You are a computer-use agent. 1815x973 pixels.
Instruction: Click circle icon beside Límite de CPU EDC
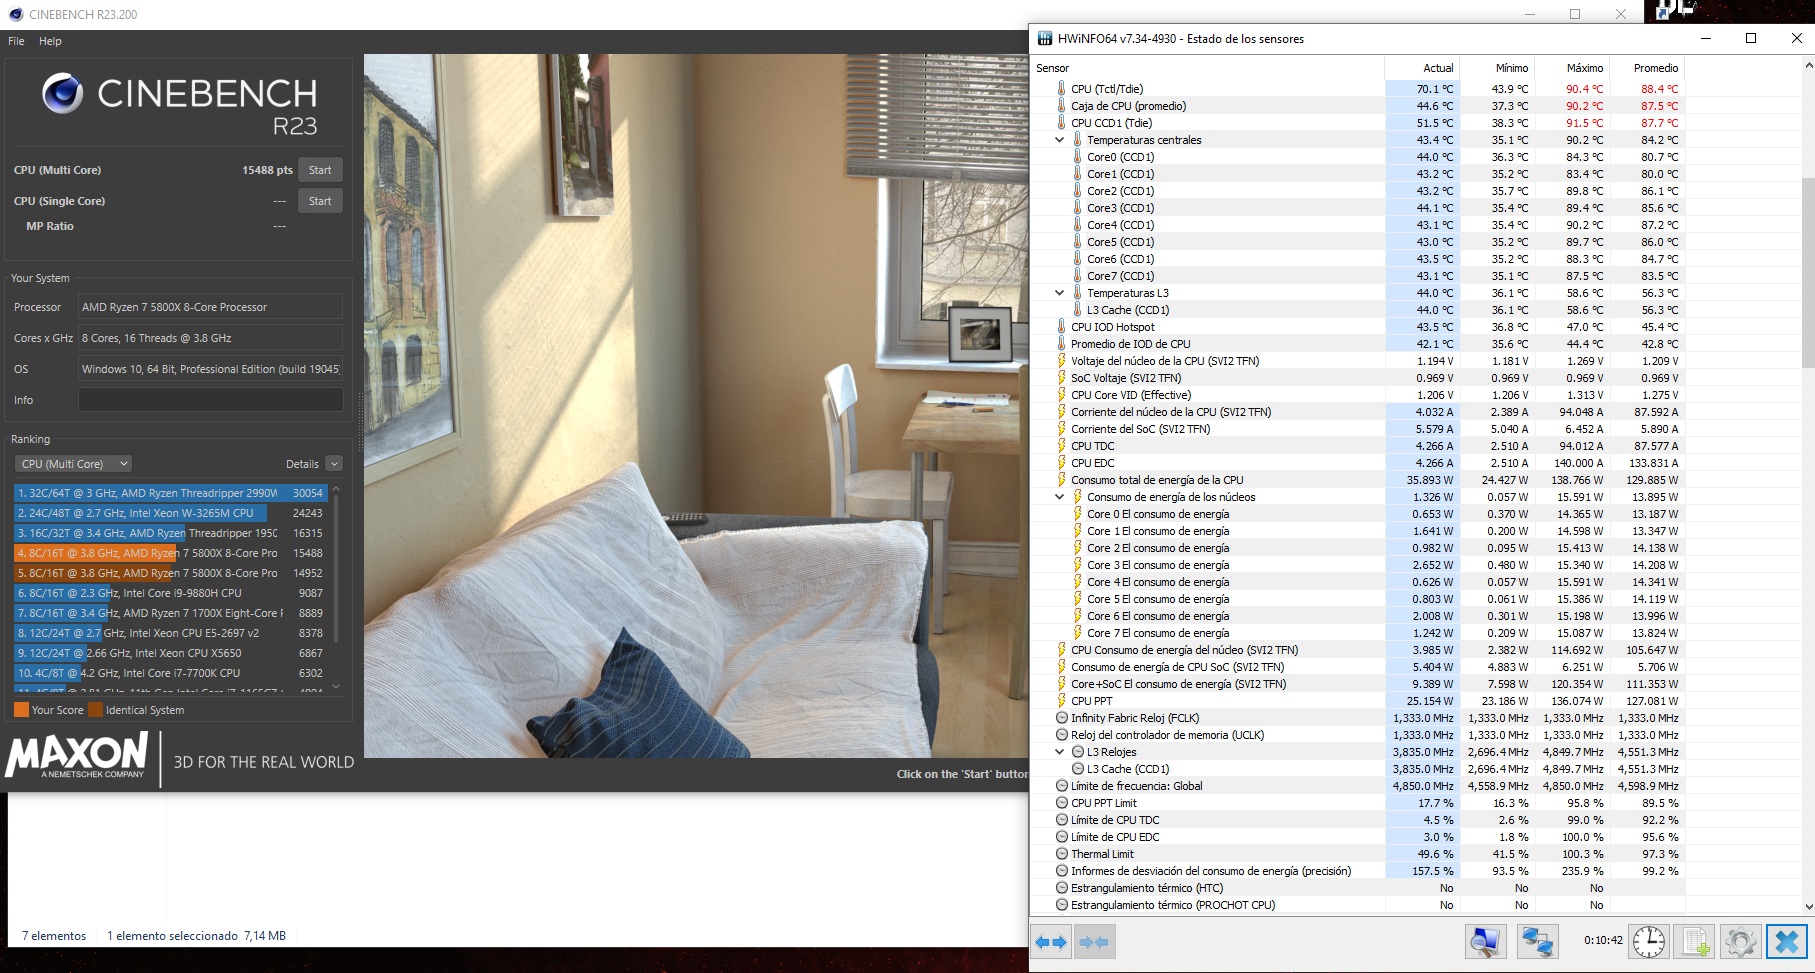tap(1062, 837)
